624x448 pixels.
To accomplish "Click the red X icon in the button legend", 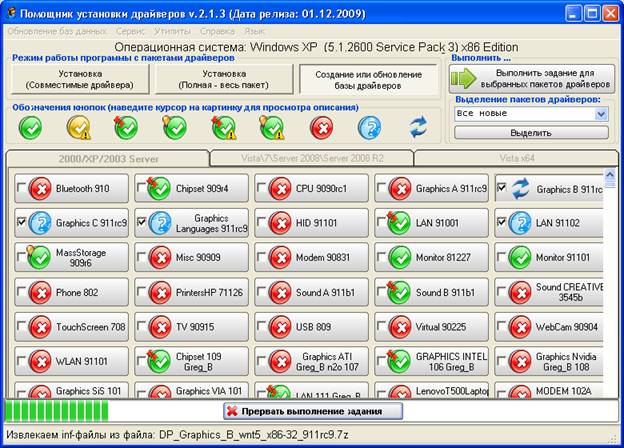I will tap(322, 127).
